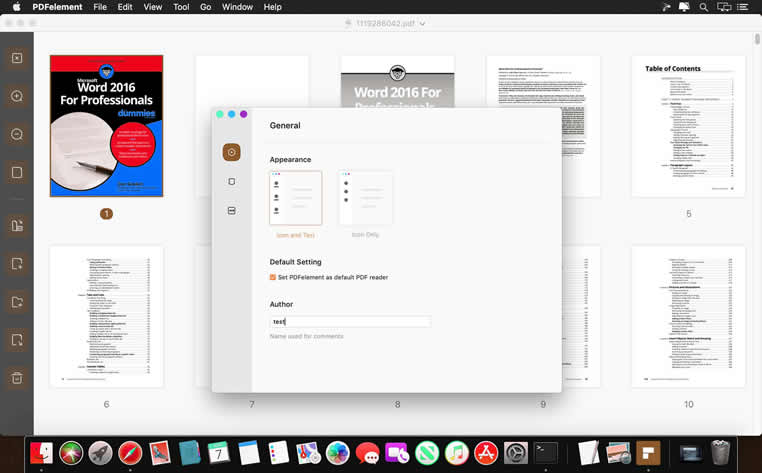
Task: Click the add blank page icon
Action: click(17, 263)
